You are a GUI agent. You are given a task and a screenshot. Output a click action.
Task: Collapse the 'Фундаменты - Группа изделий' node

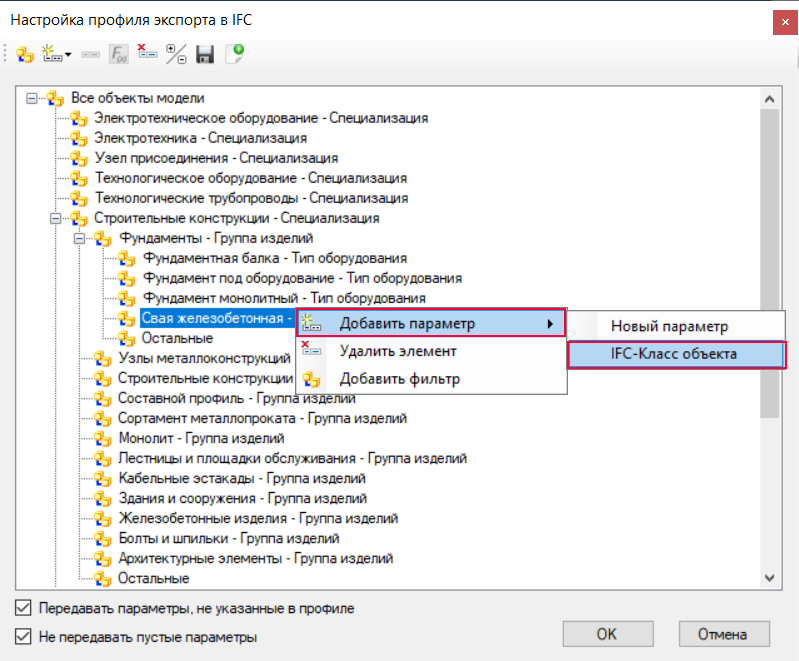tap(80, 238)
